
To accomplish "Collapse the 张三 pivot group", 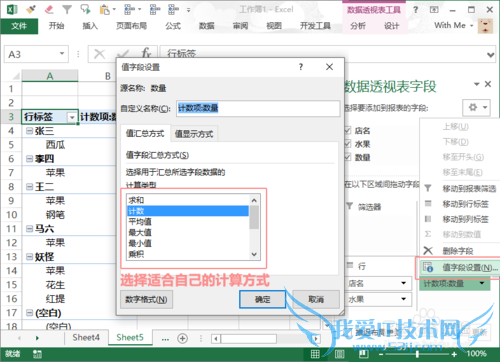I will click(29, 131).
